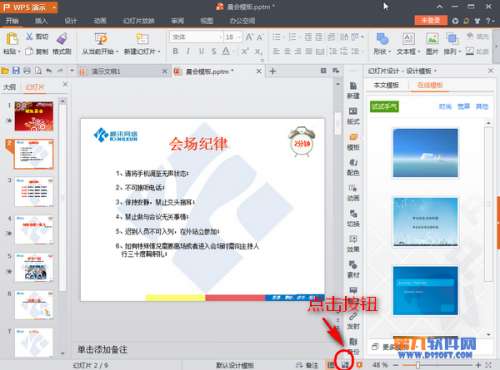
Task: Toggle center text alignment
Action: pyautogui.click(x=287, y=51)
